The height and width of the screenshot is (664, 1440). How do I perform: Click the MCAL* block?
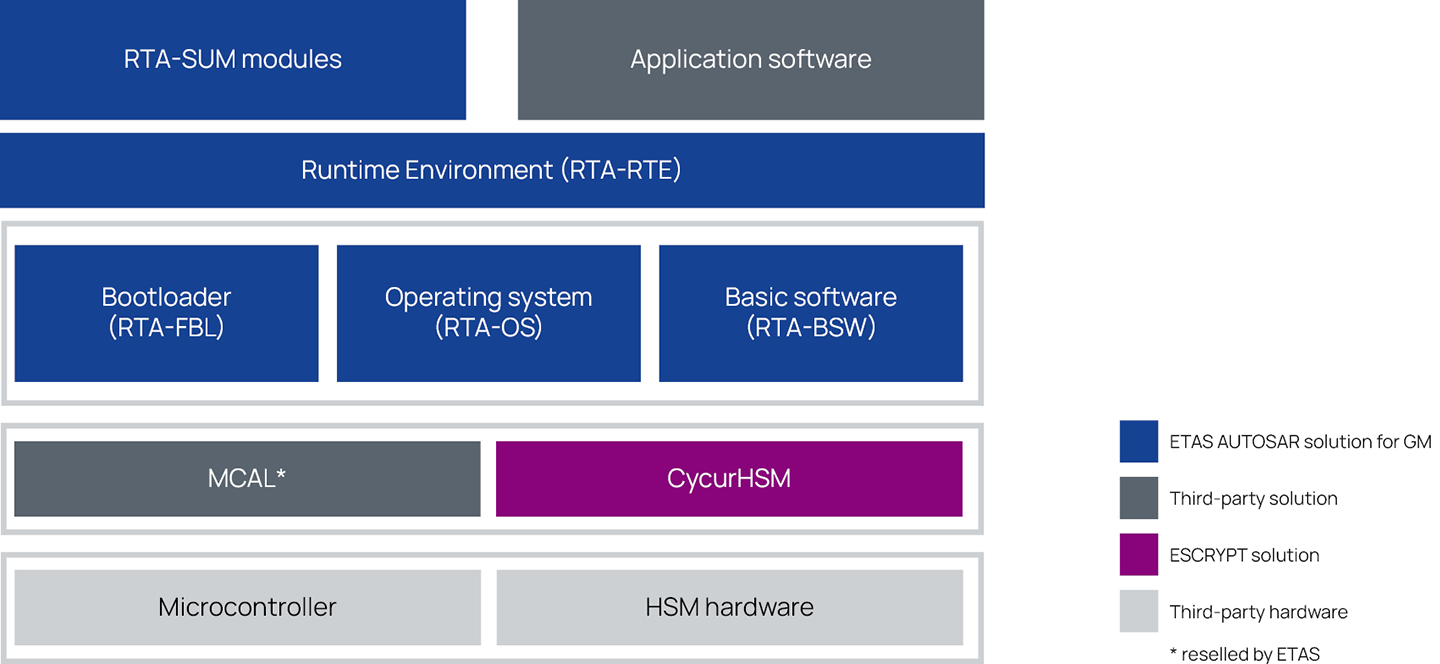point(247,479)
